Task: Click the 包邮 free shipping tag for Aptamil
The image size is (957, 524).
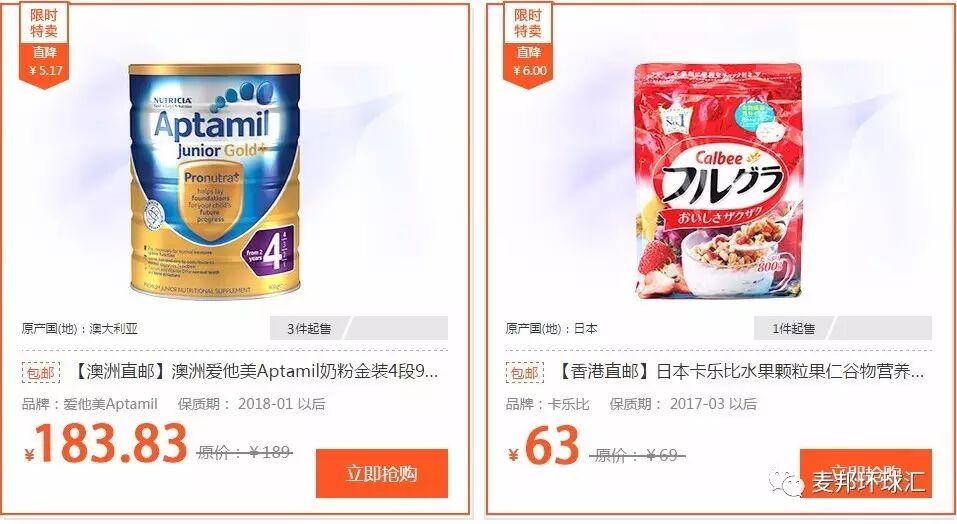Action: (x=41, y=372)
